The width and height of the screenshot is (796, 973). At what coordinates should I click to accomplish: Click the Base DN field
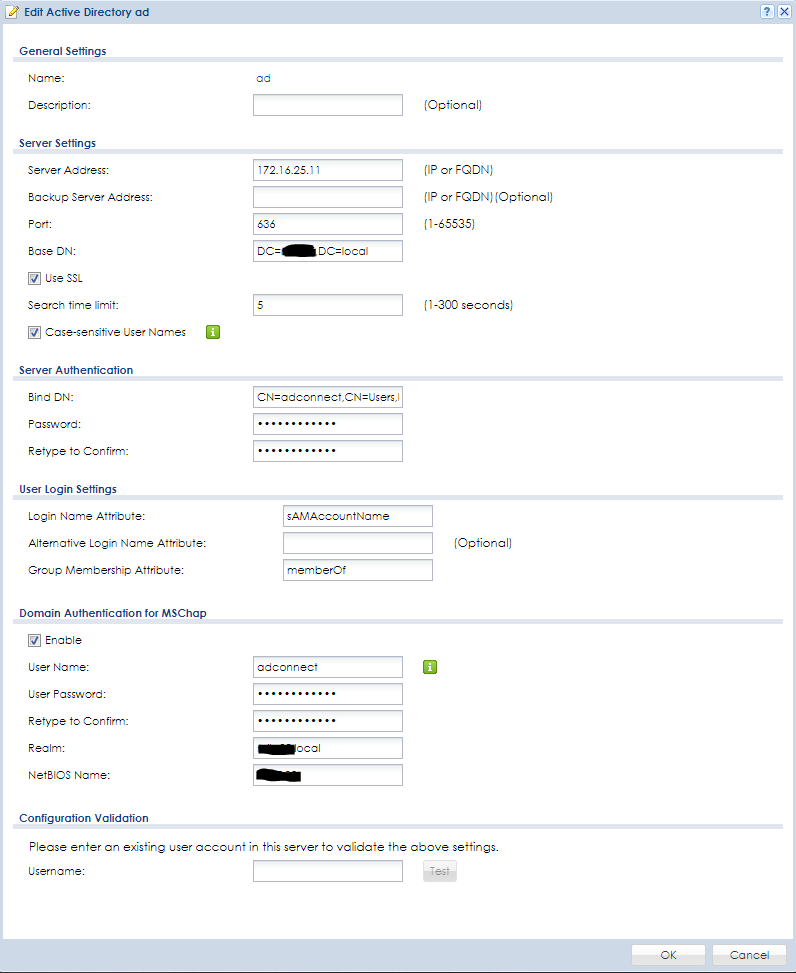(x=328, y=251)
